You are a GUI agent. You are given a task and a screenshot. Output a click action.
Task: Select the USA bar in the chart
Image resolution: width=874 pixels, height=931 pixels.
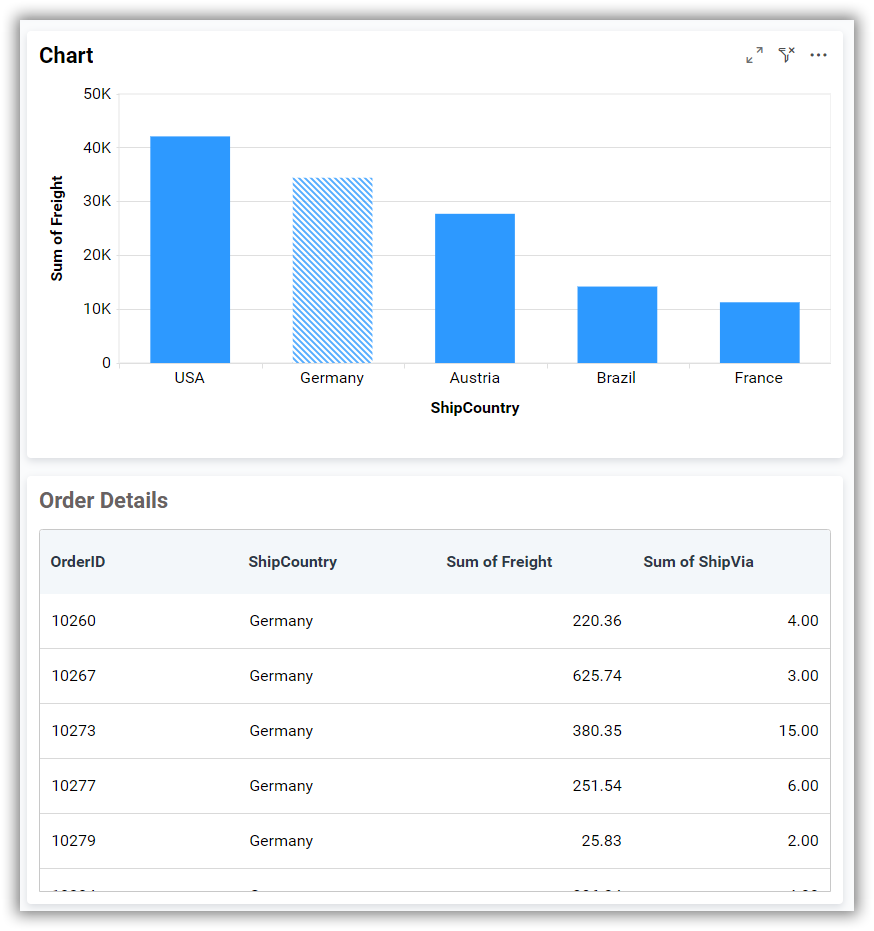[189, 250]
